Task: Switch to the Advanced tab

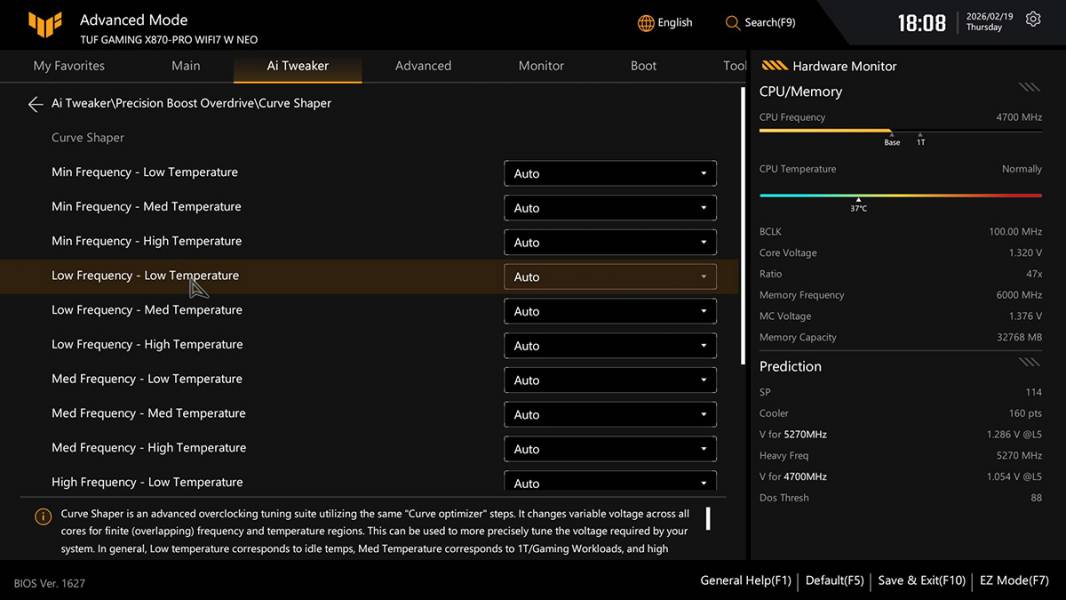Action: pos(423,66)
